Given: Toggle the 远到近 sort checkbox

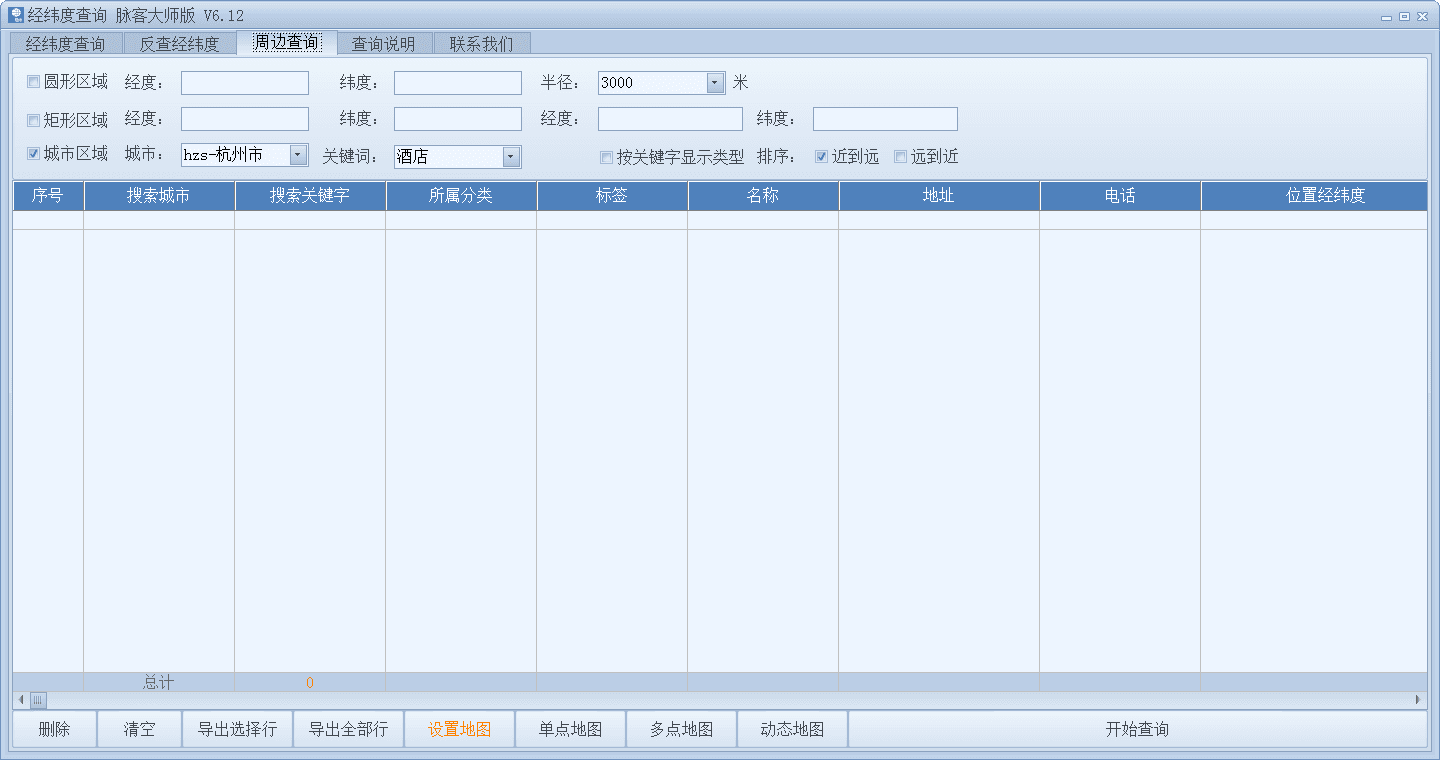Looking at the screenshot, I should tap(900, 157).
